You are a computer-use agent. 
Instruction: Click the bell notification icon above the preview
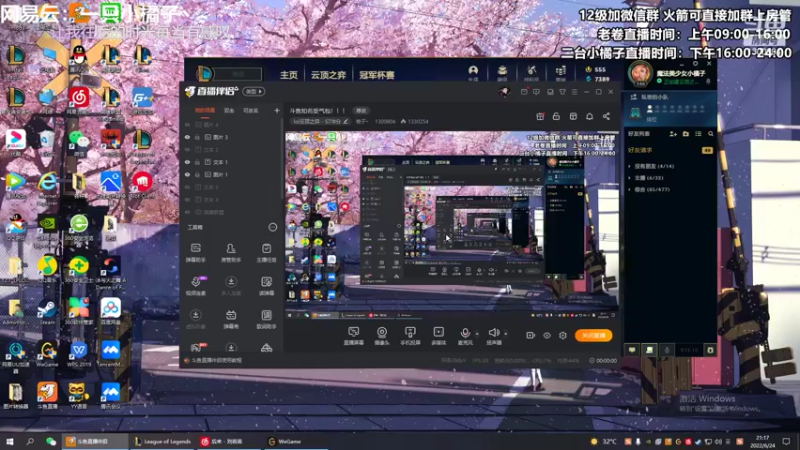[589, 116]
